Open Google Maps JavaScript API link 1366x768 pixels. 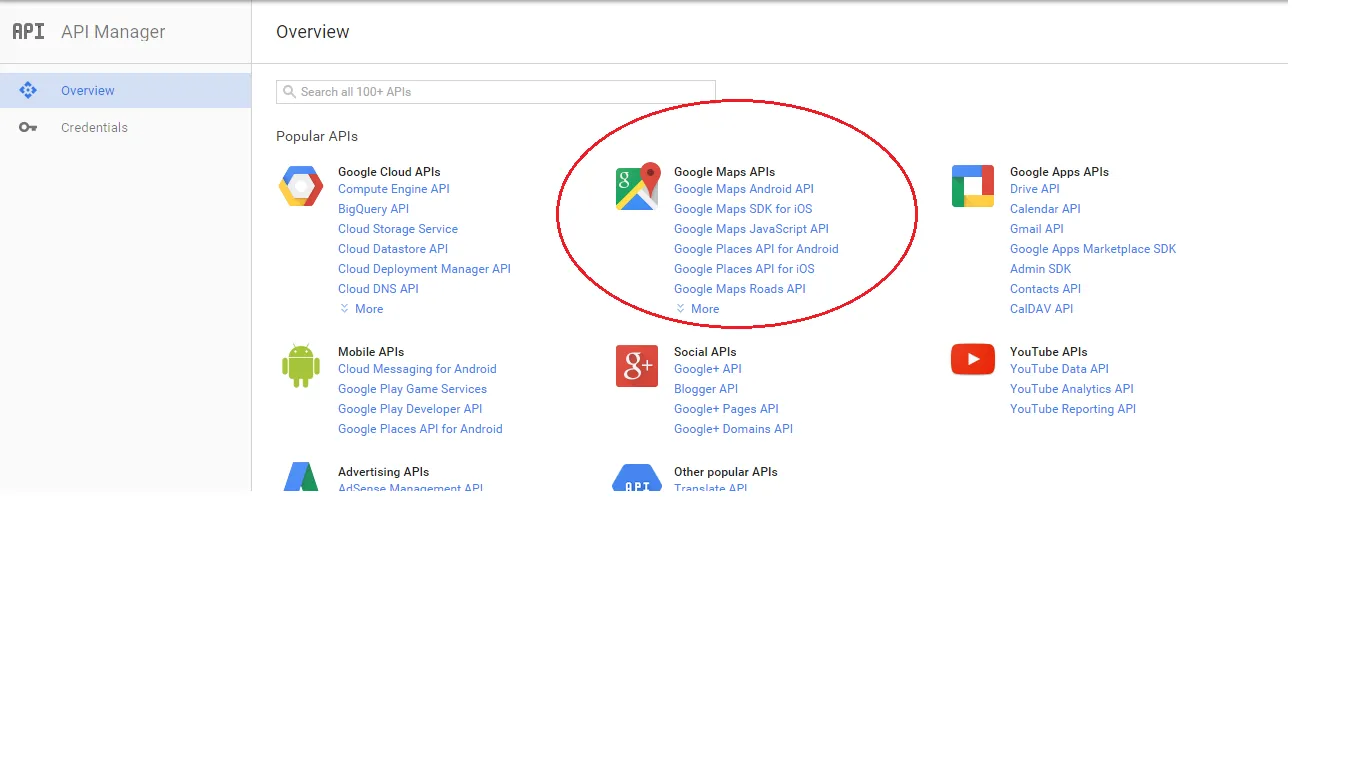coord(751,229)
